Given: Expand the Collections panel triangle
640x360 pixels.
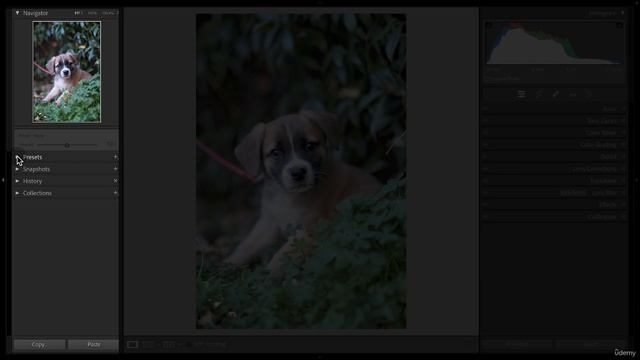Looking at the screenshot, I should (17, 193).
